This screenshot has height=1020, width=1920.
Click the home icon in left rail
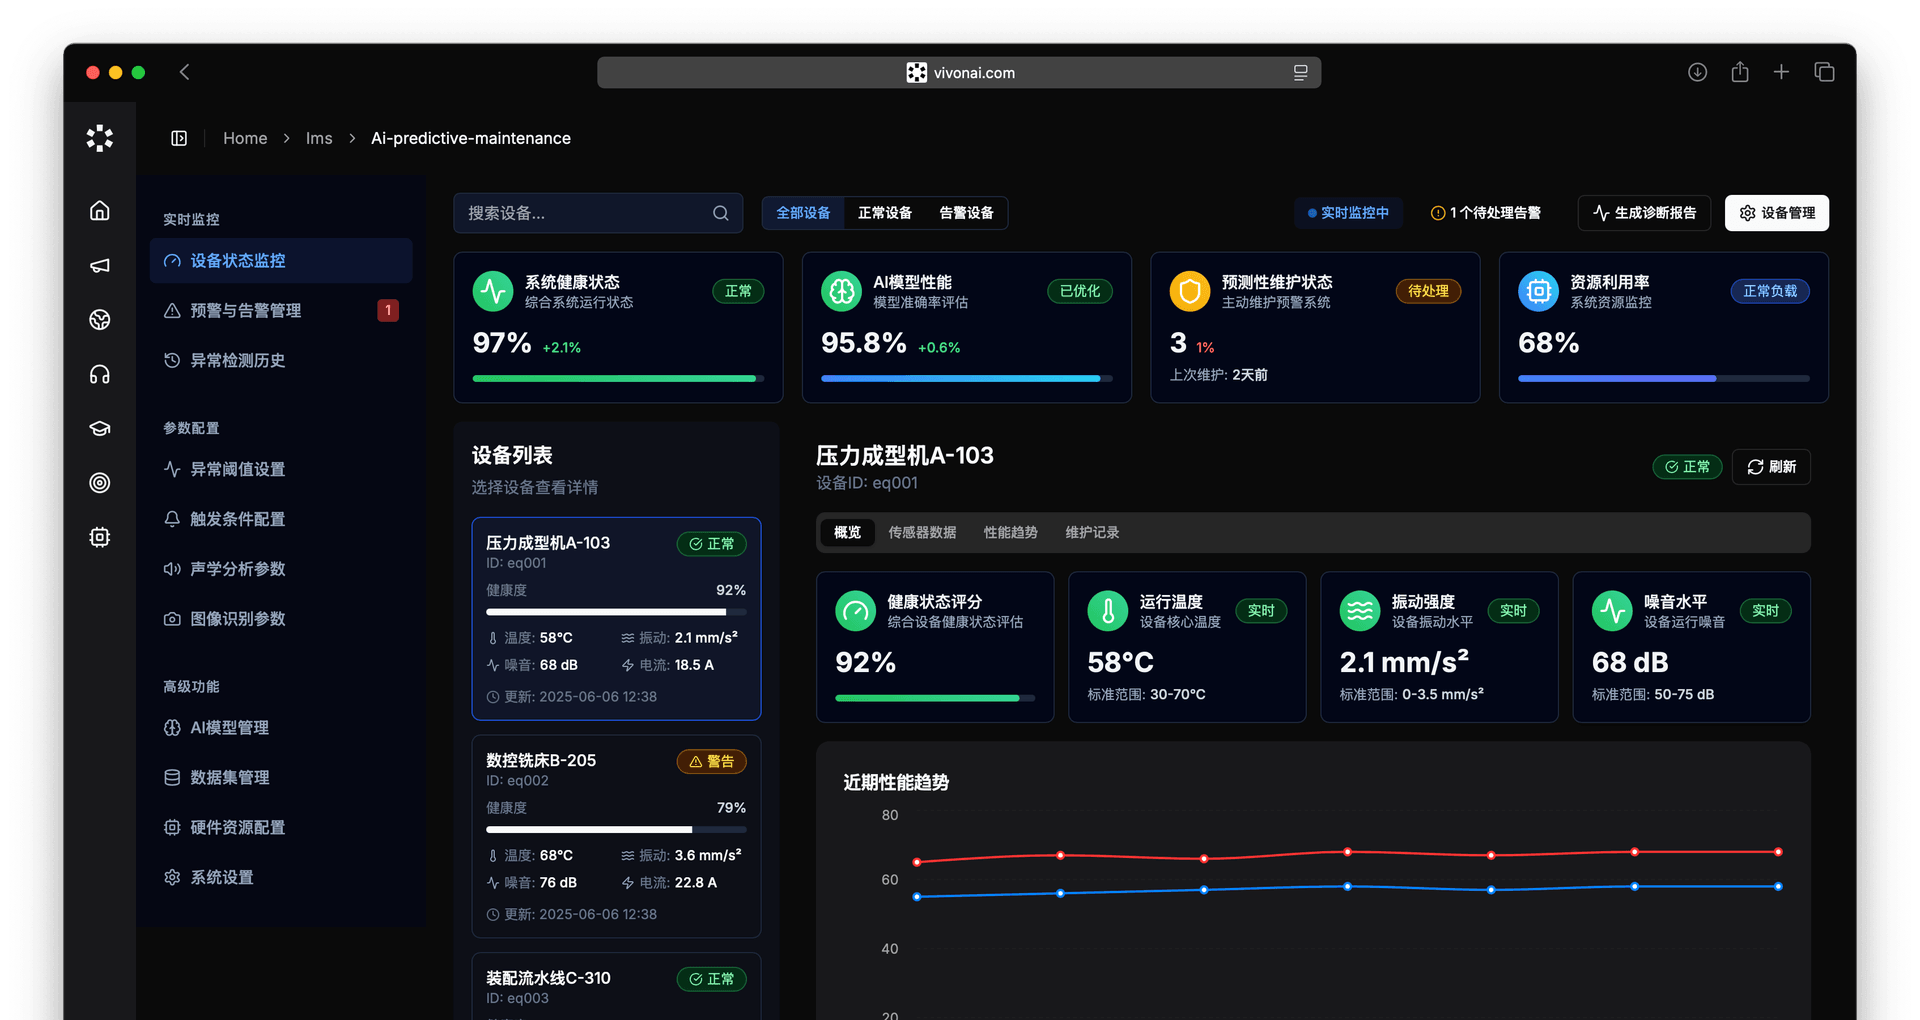tap(99, 211)
